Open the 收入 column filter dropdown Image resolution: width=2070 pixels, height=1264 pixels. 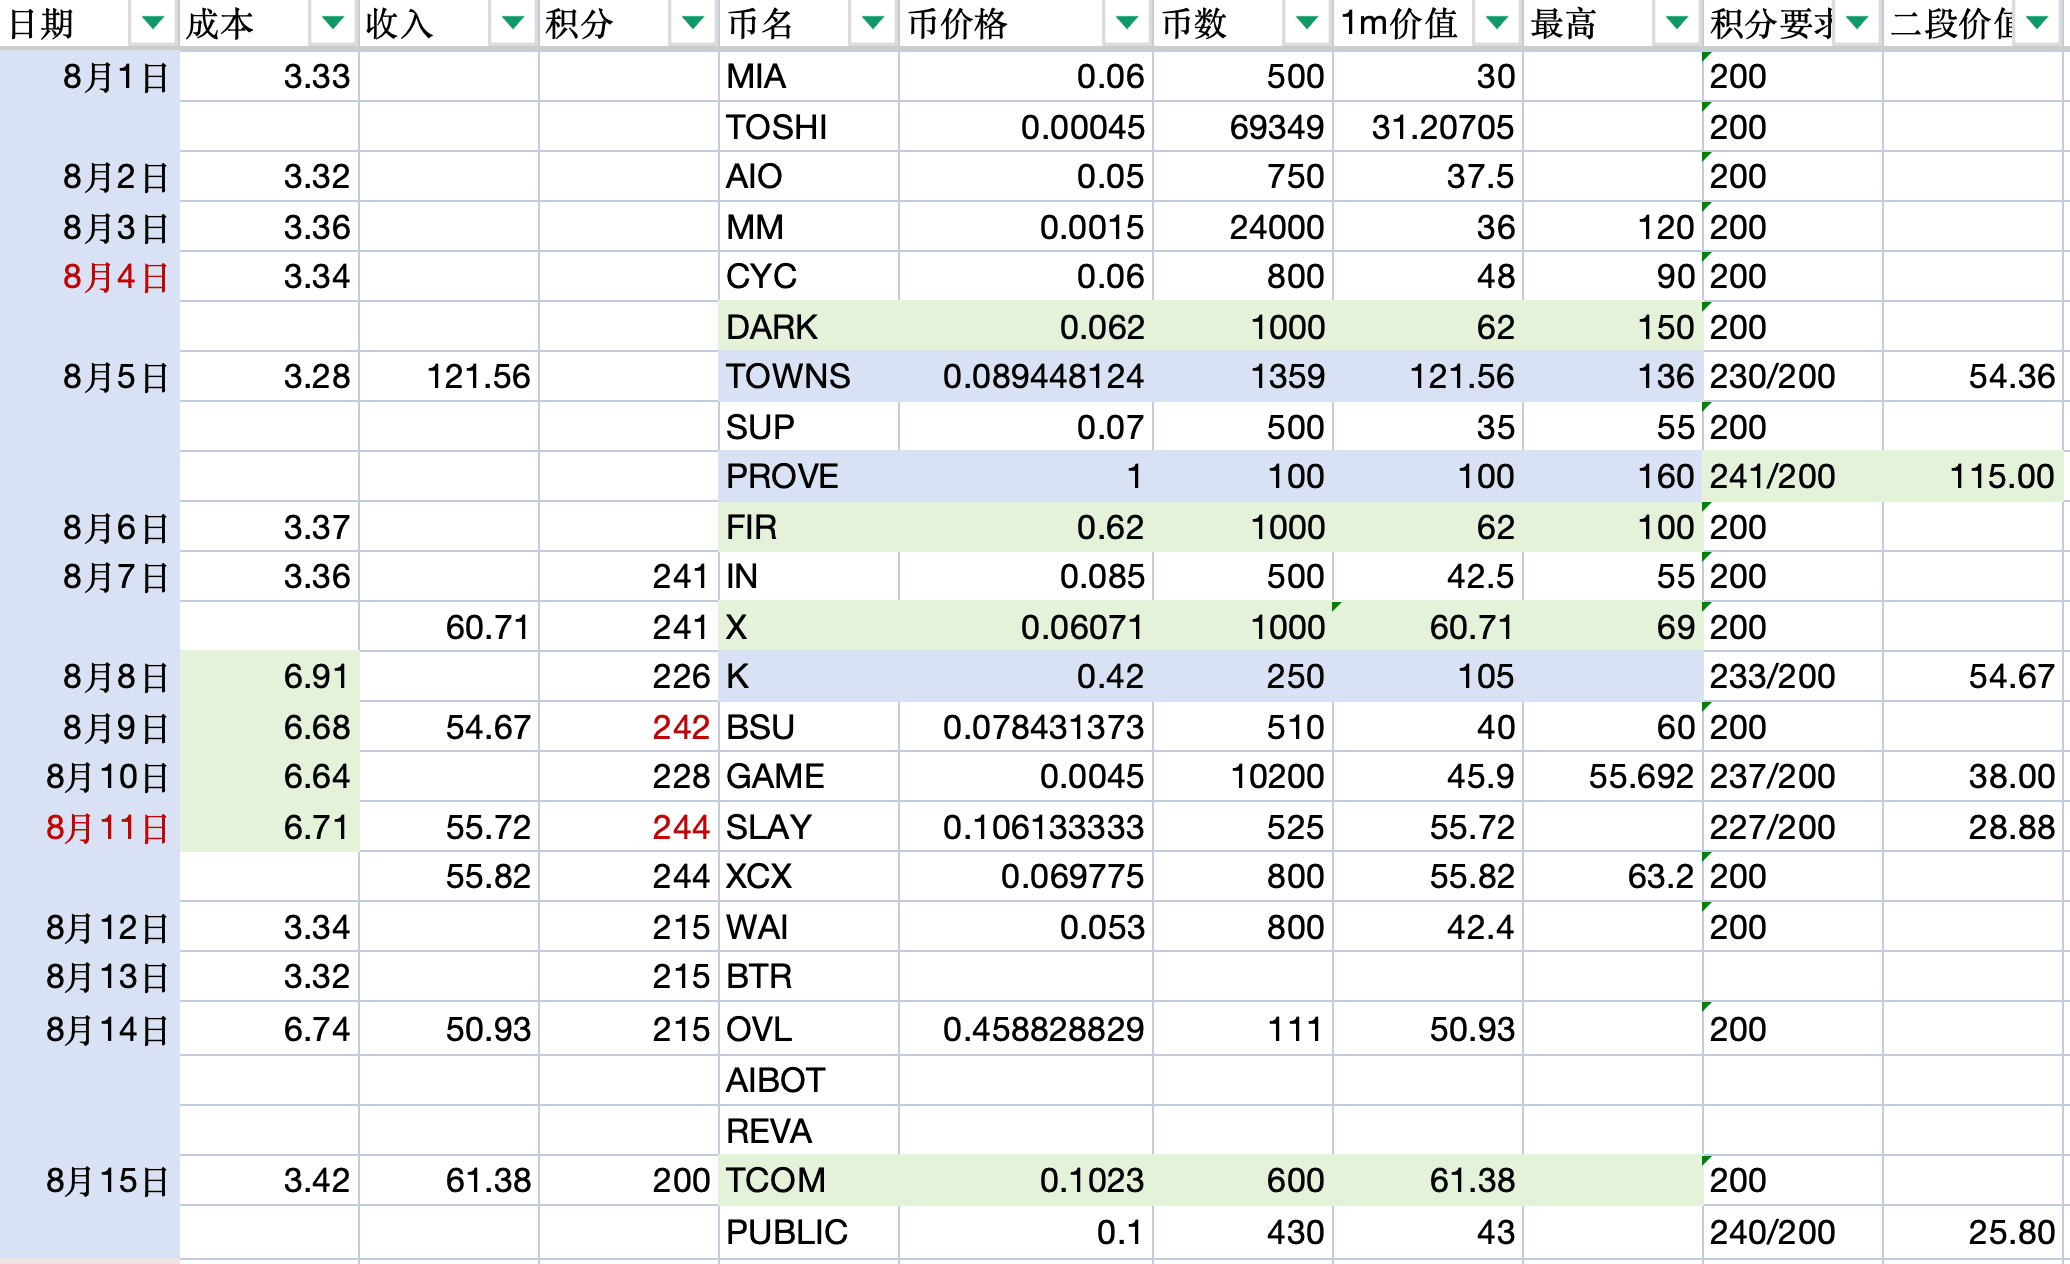click(x=512, y=23)
